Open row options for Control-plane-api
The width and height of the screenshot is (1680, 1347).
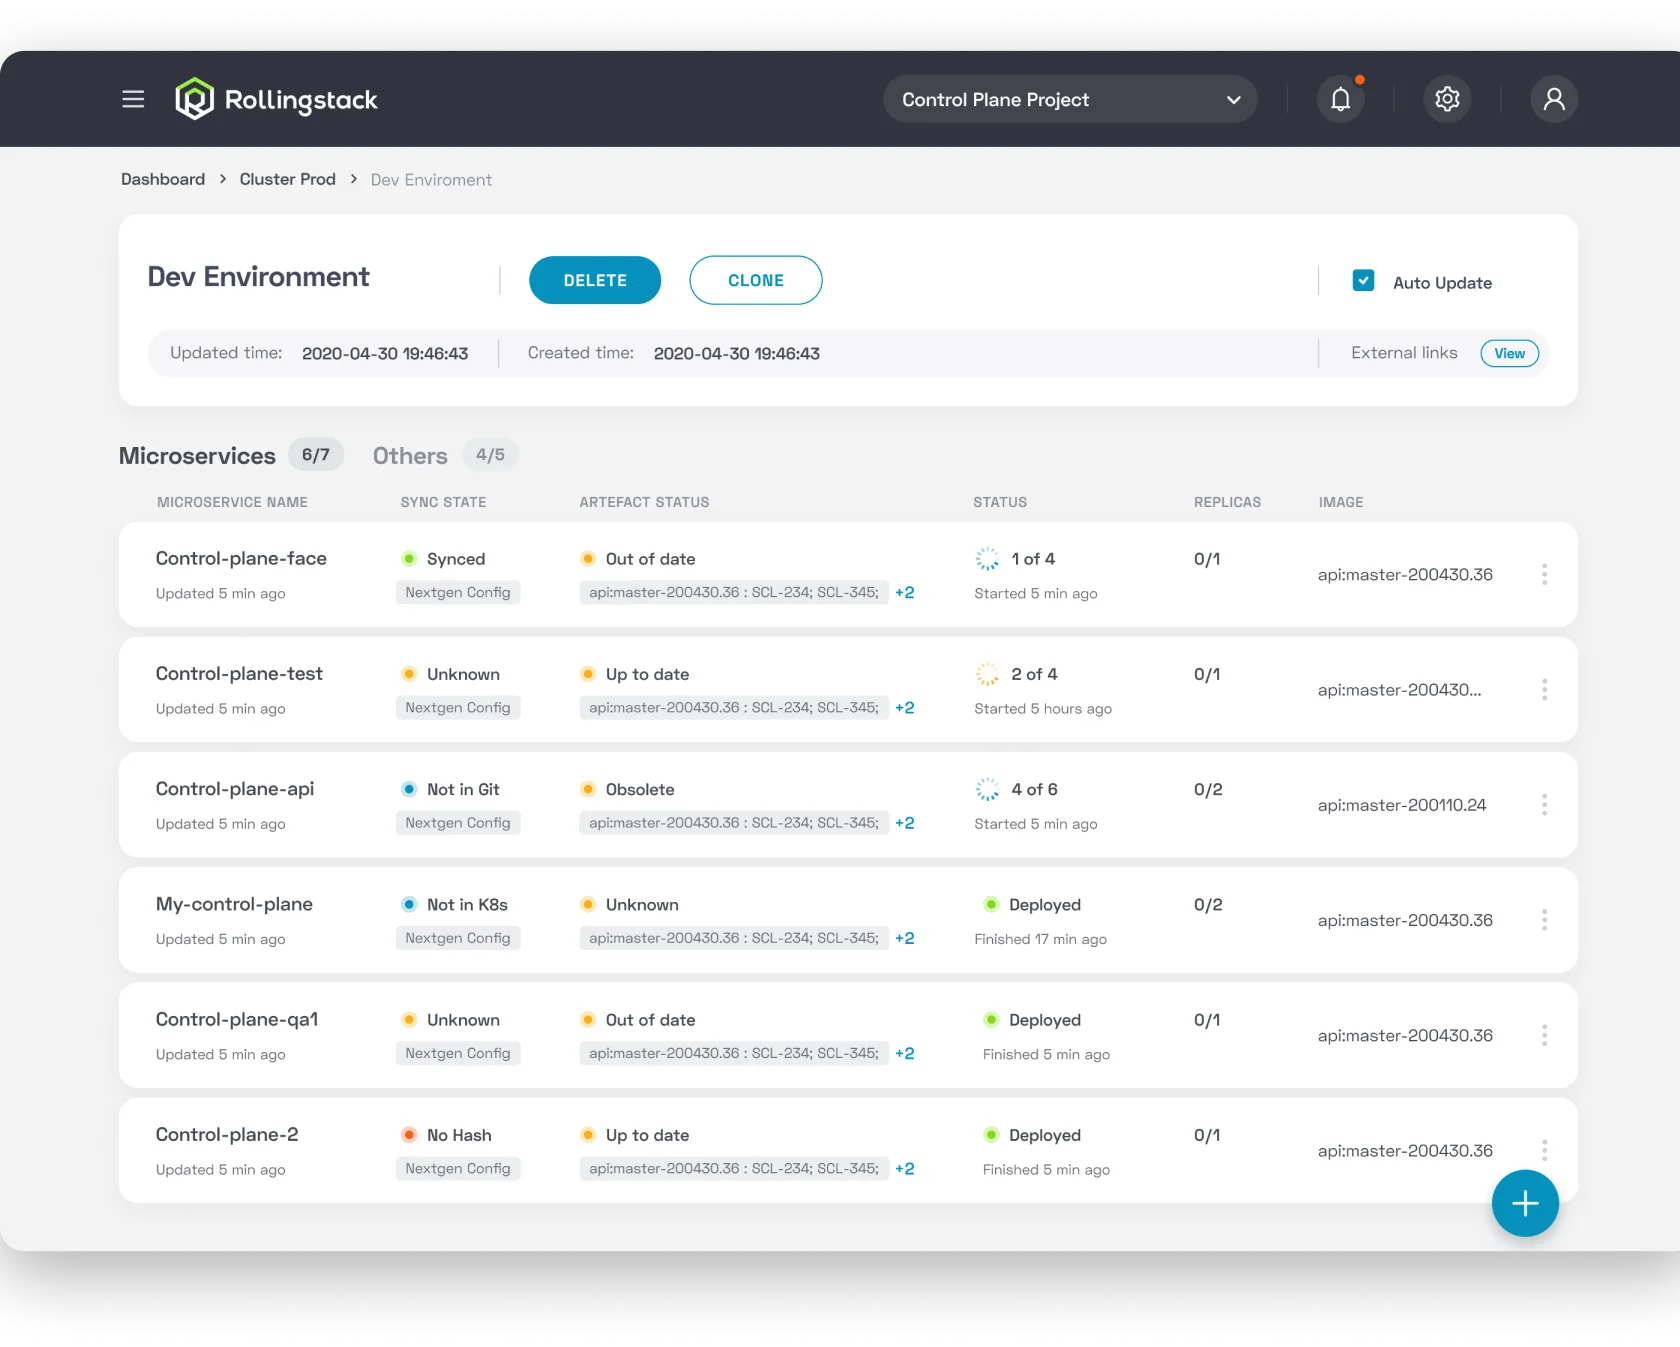1545,805
